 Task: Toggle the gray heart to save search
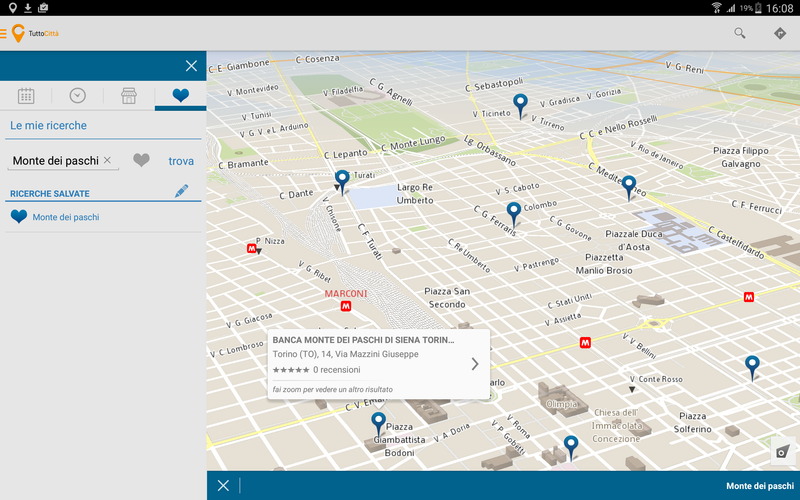point(141,160)
